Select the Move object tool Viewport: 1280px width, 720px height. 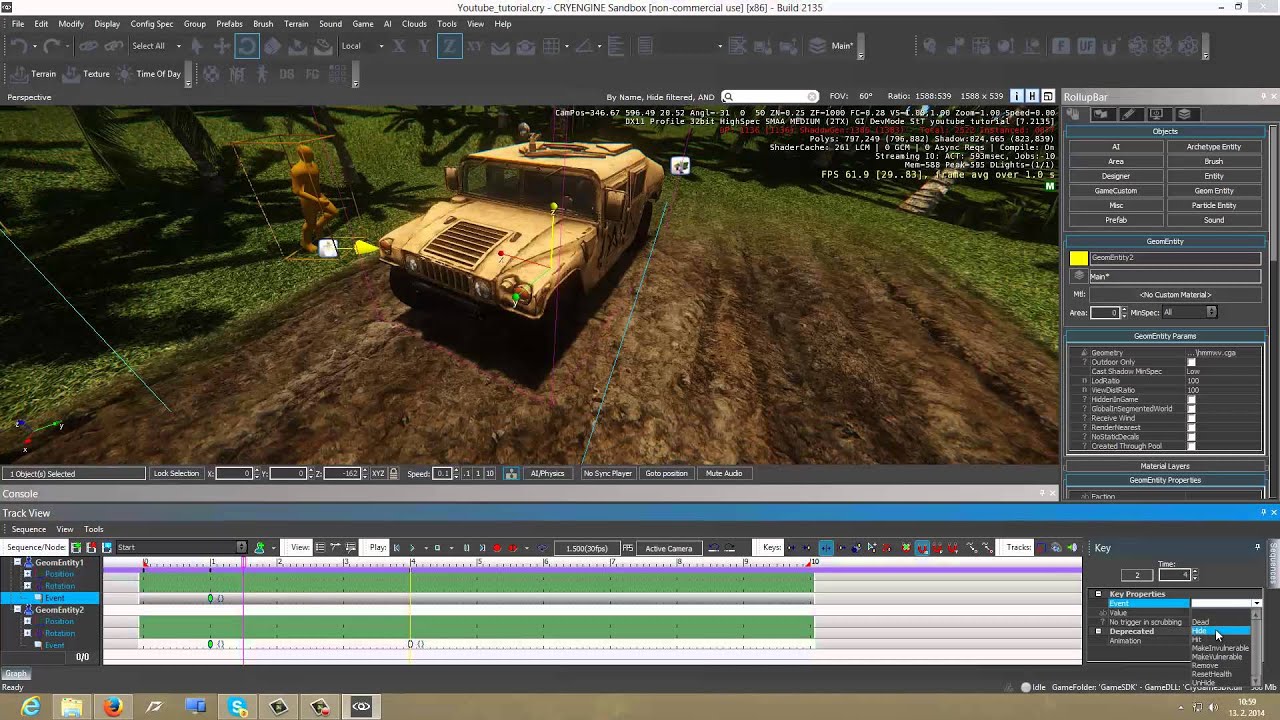click(221, 46)
